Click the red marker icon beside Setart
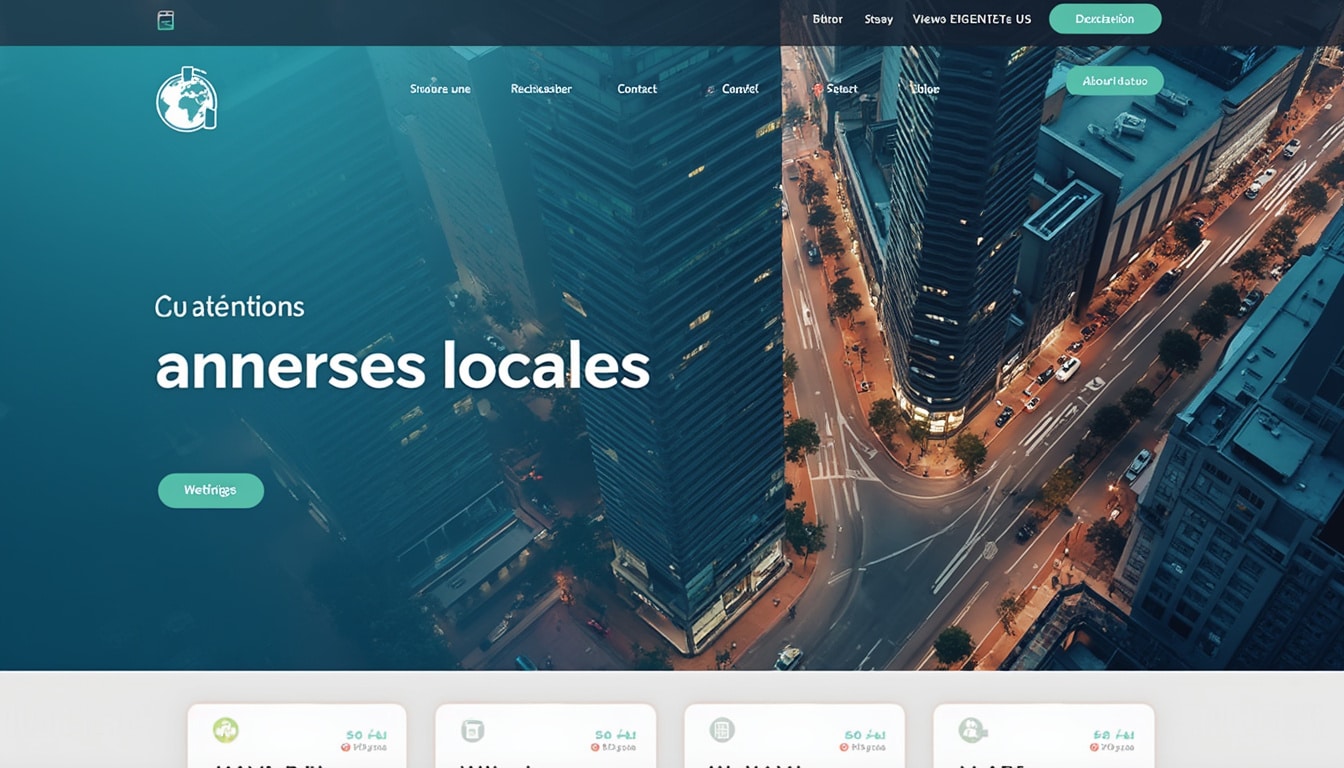 (818, 89)
